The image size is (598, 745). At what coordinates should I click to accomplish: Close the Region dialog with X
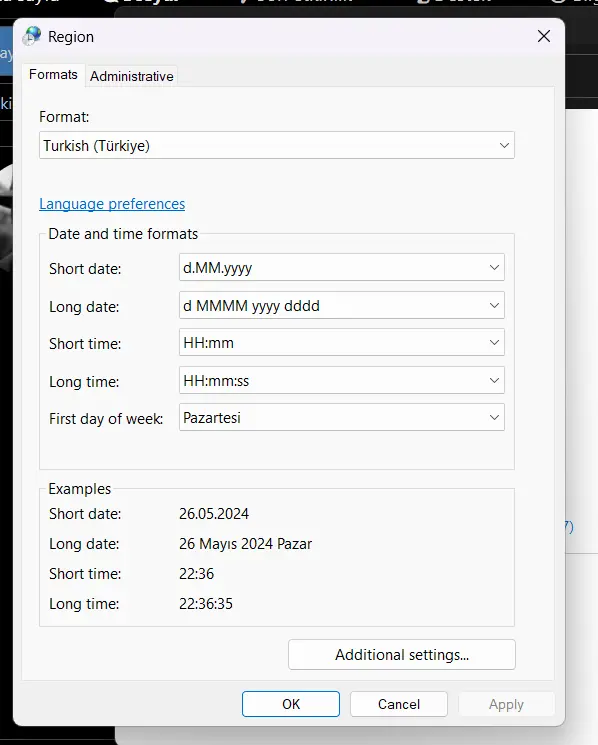[x=544, y=36]
